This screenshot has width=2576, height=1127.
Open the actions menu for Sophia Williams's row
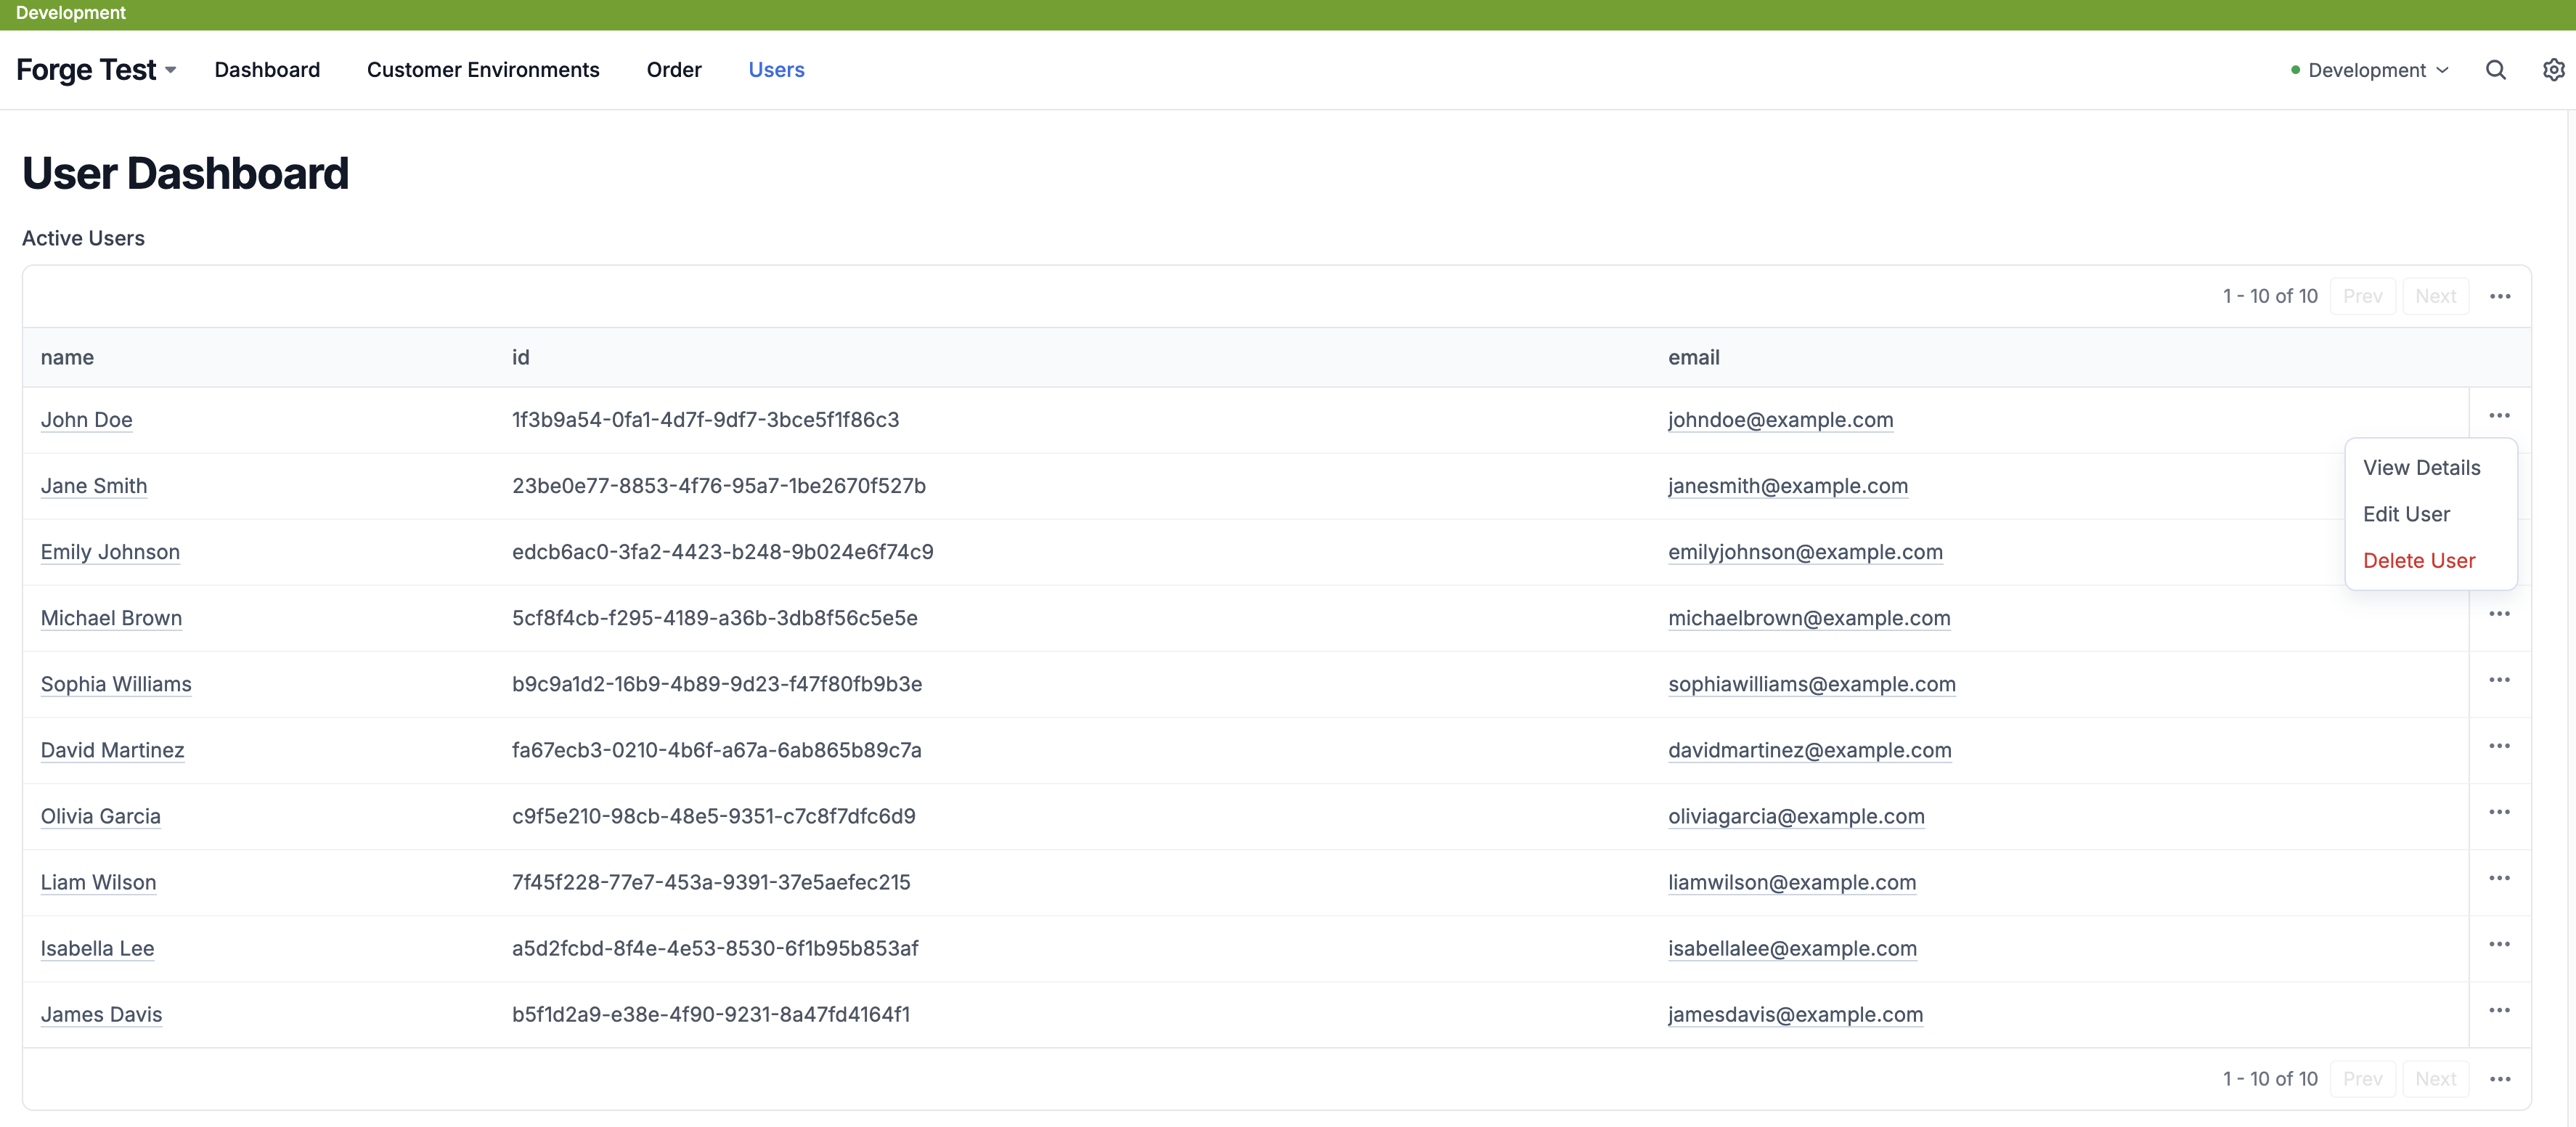(2500, 679)
